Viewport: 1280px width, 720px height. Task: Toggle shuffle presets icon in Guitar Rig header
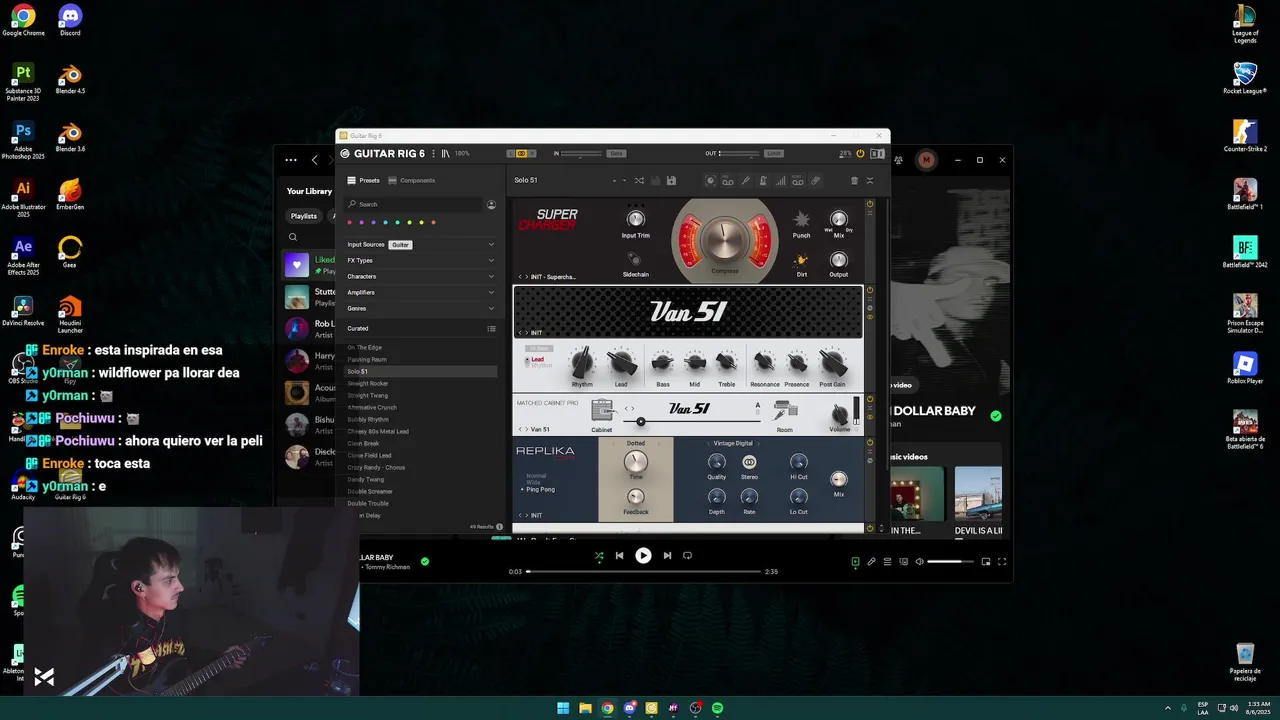639,181
